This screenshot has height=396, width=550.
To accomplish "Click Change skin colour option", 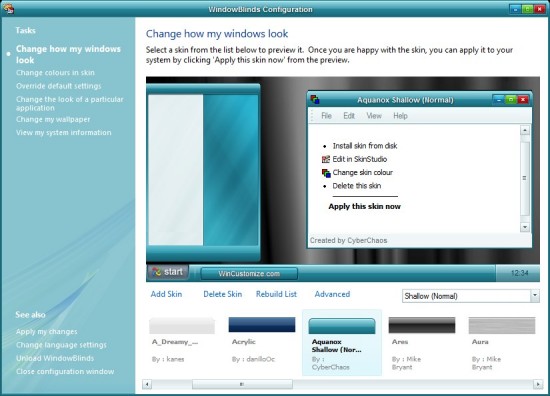I will click(362, 173).
